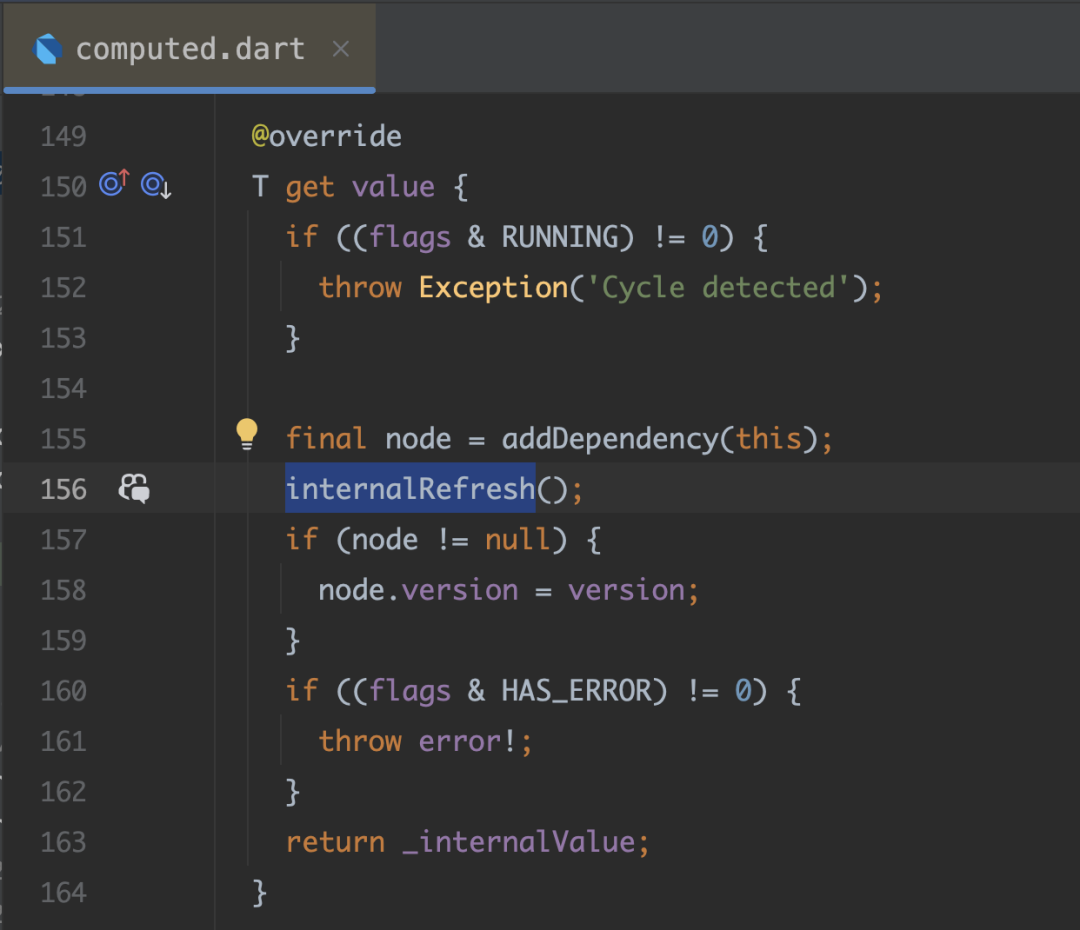
Task: Click the 'value' getter name on line 150
Action: (393, 187)
